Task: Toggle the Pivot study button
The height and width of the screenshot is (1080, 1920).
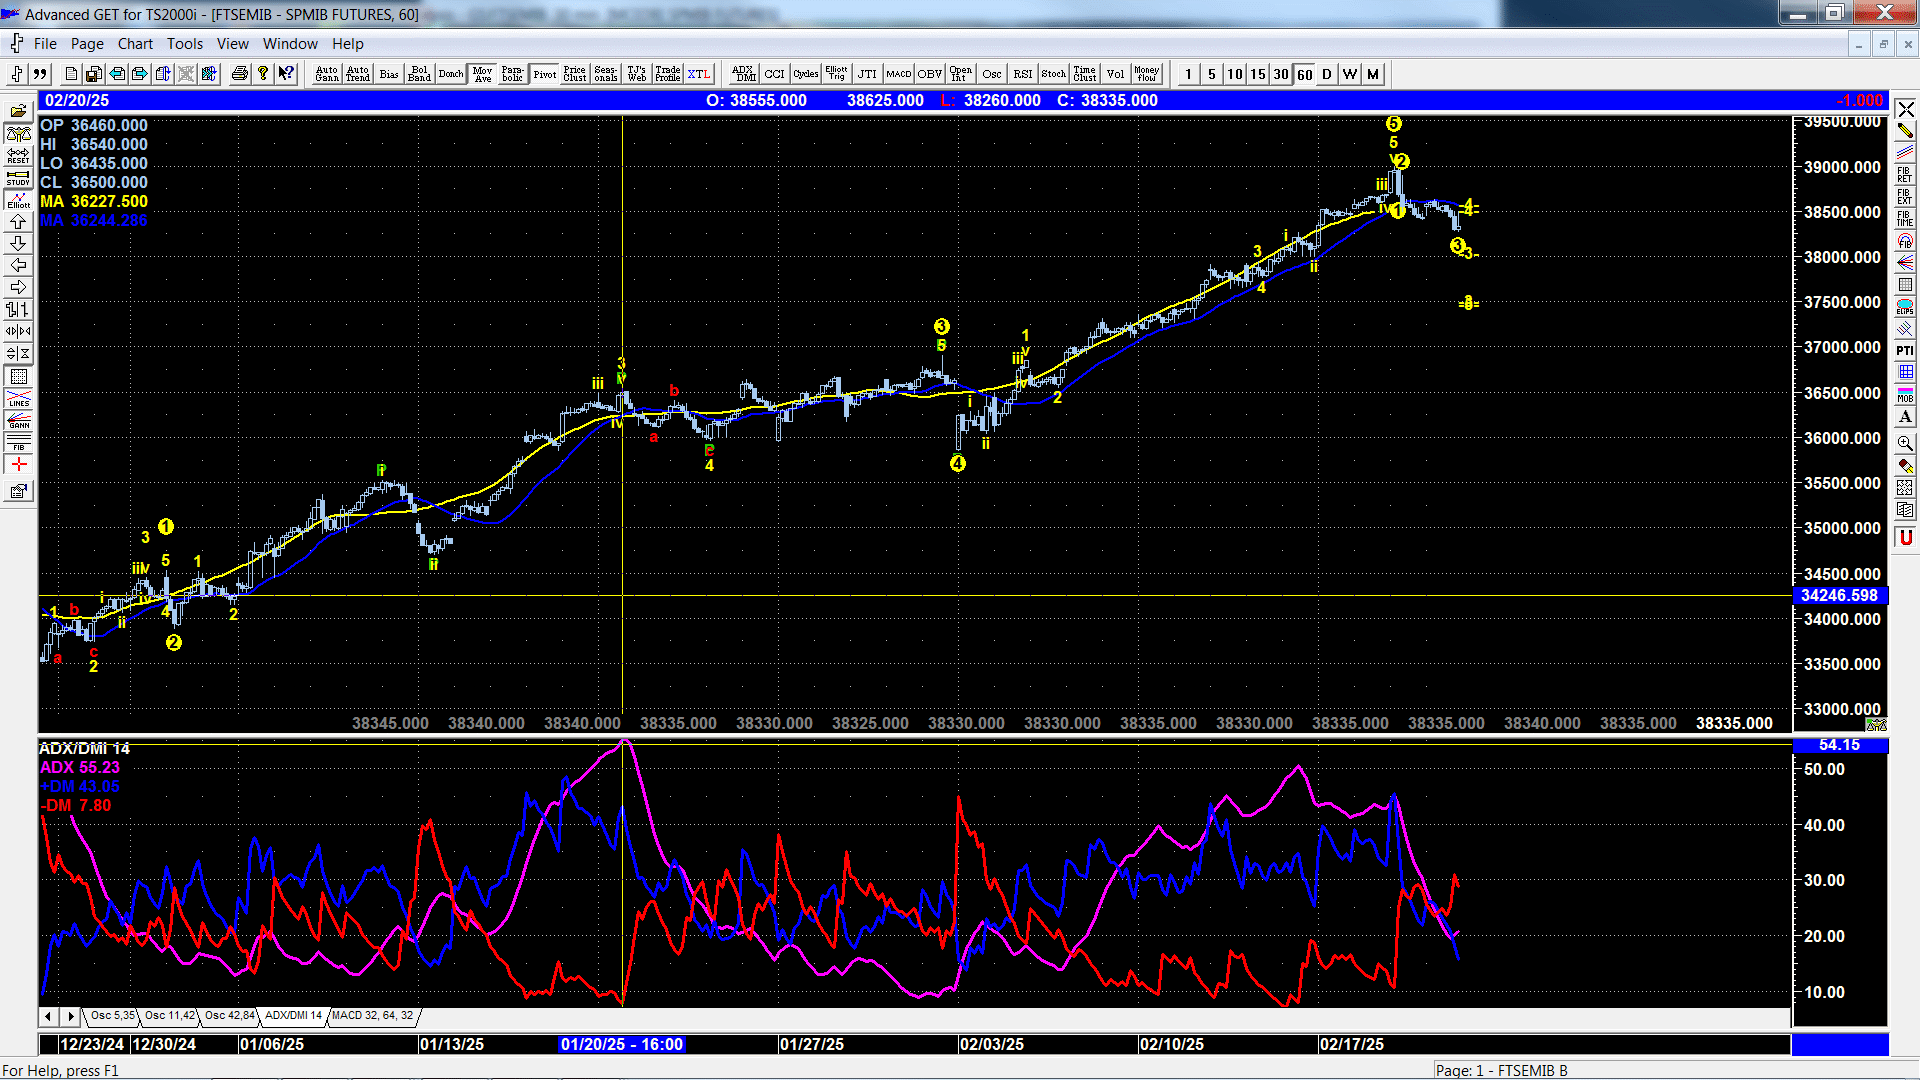Action: tap(545, 74)
